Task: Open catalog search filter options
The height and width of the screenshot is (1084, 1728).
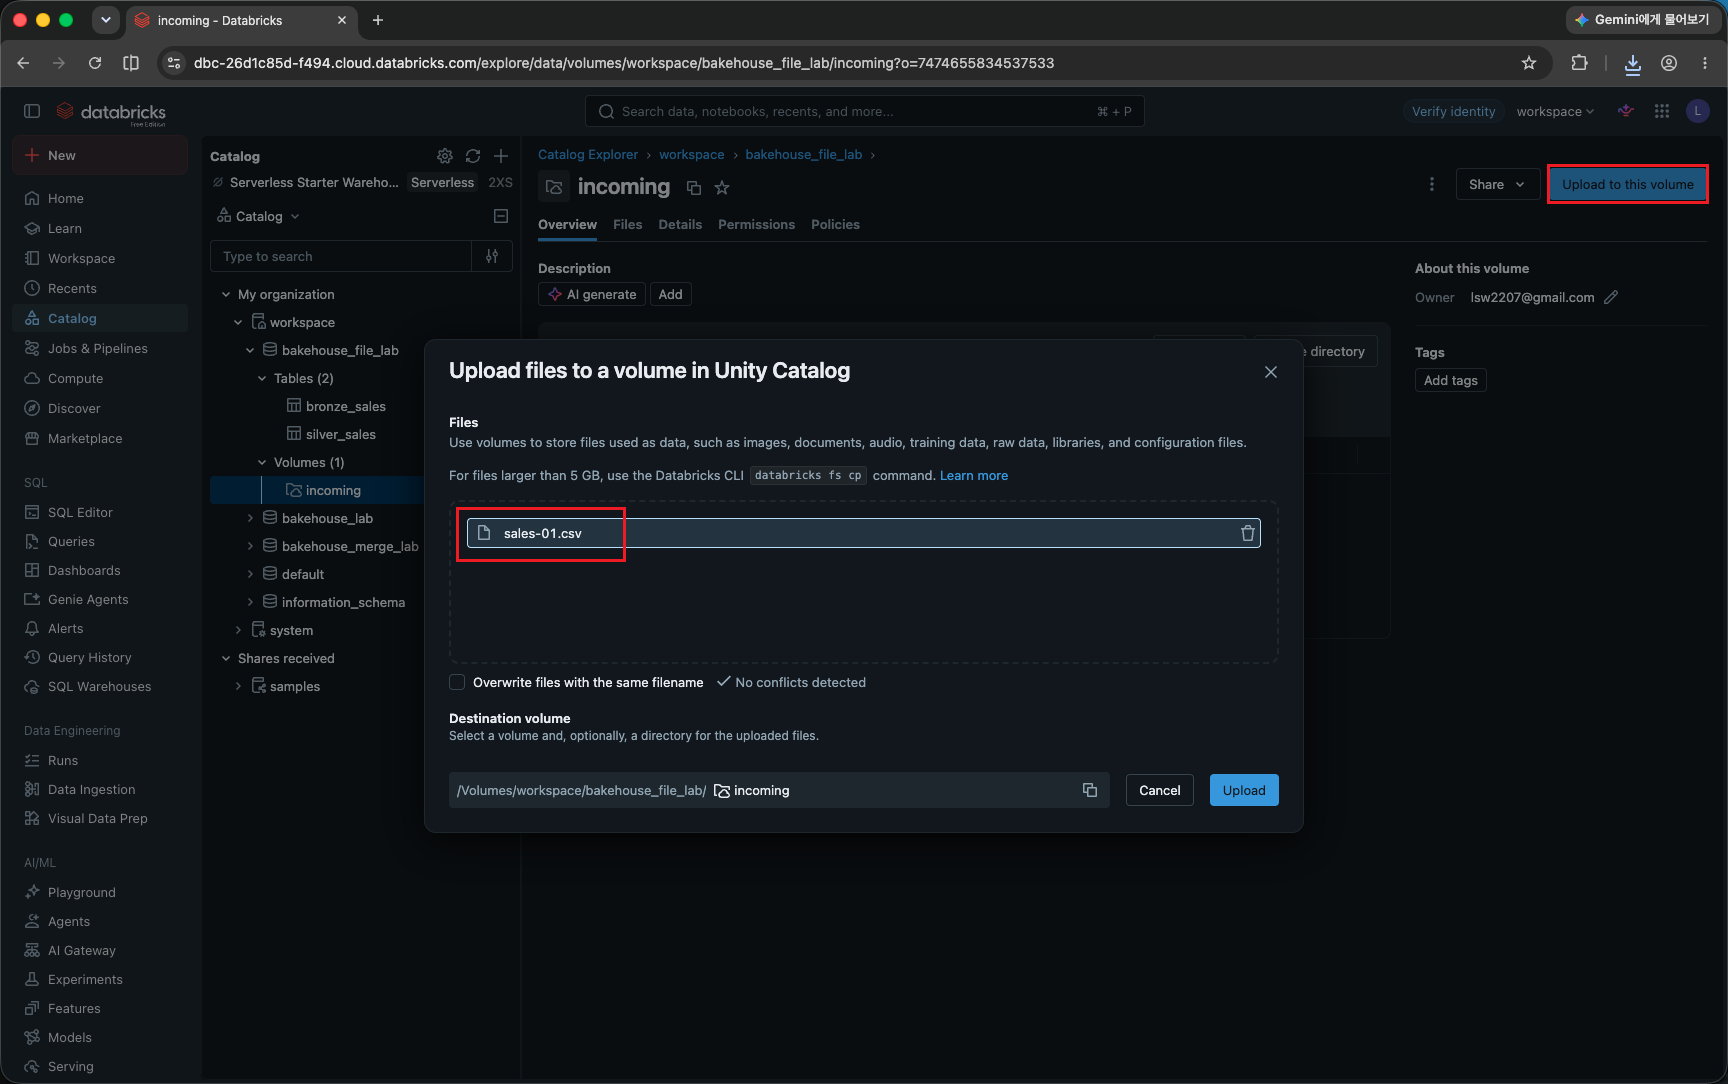Action: click(x=492, y=256)
